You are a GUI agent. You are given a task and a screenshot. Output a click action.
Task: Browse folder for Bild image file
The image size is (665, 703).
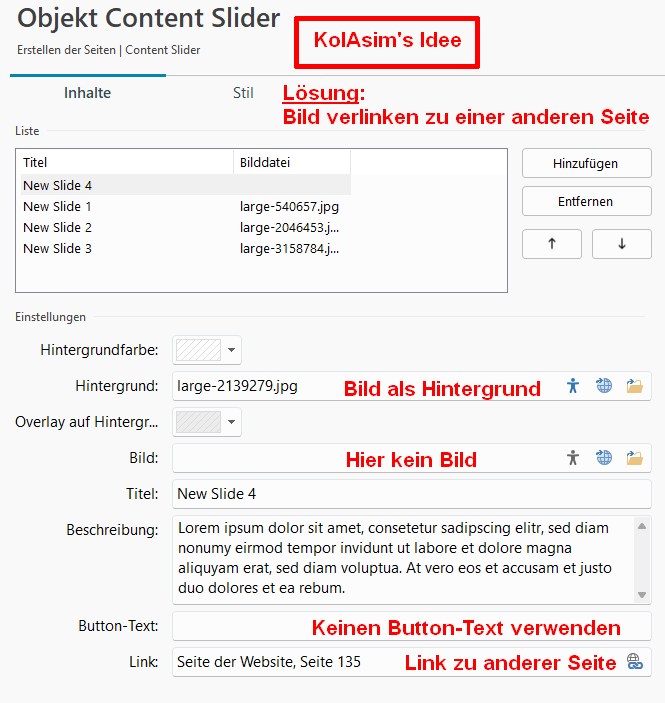pos(635,458)
